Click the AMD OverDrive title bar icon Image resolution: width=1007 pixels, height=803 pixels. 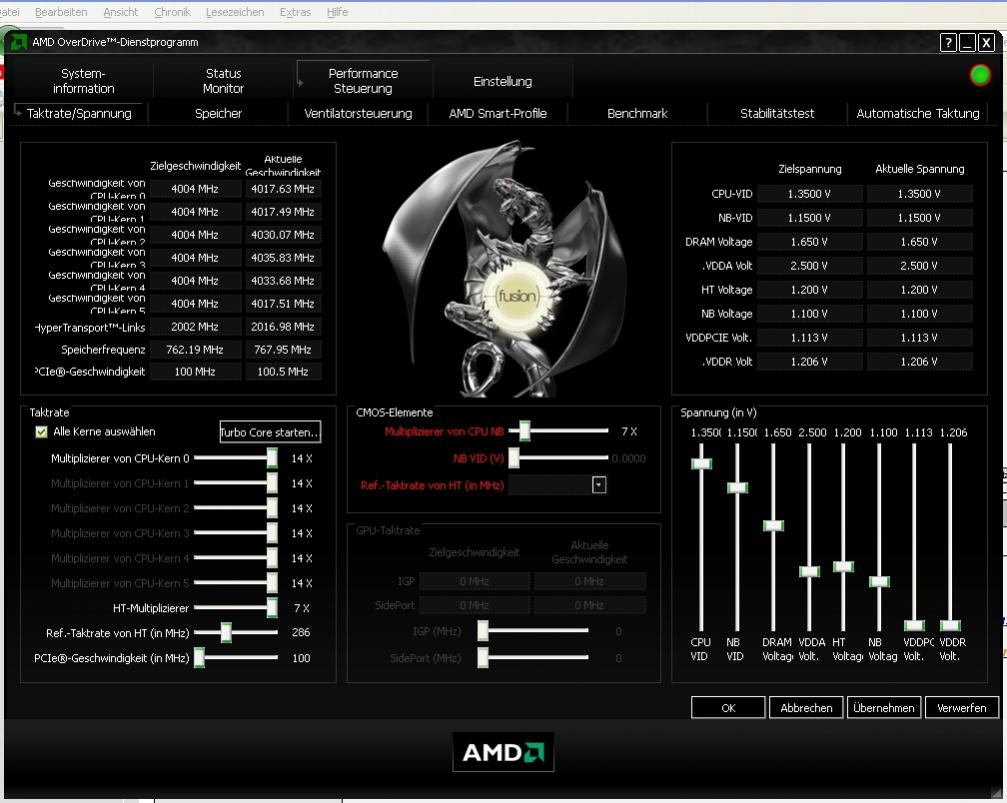pyautogui.click(x=18, y=42)
